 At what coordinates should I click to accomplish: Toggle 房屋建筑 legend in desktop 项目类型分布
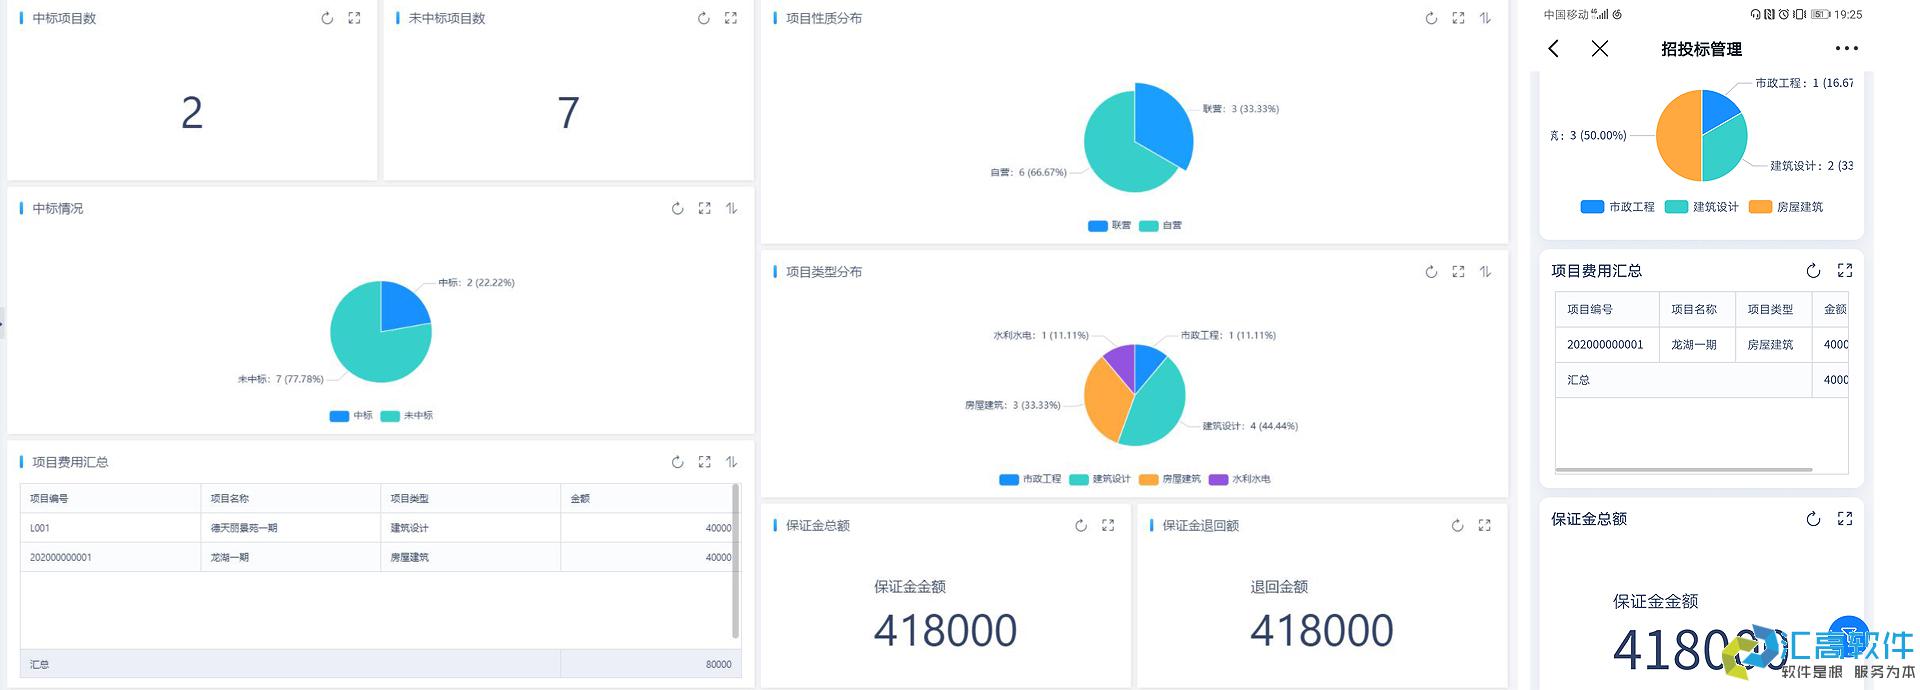tap(1170, 479)
